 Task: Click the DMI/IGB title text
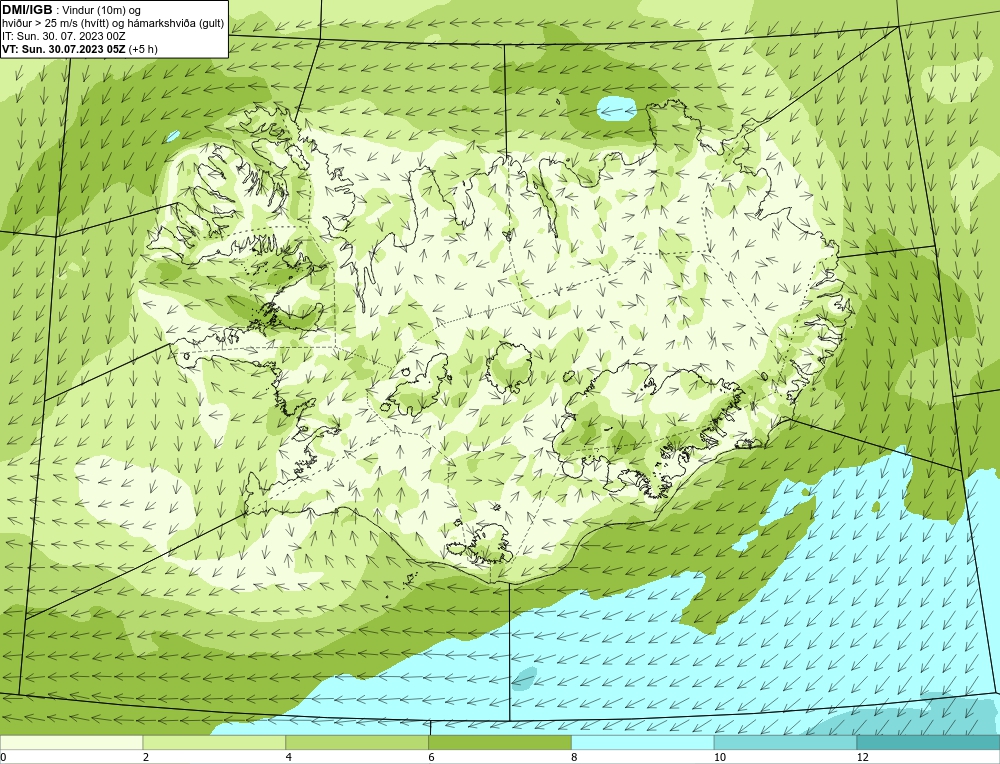[27, 10]
